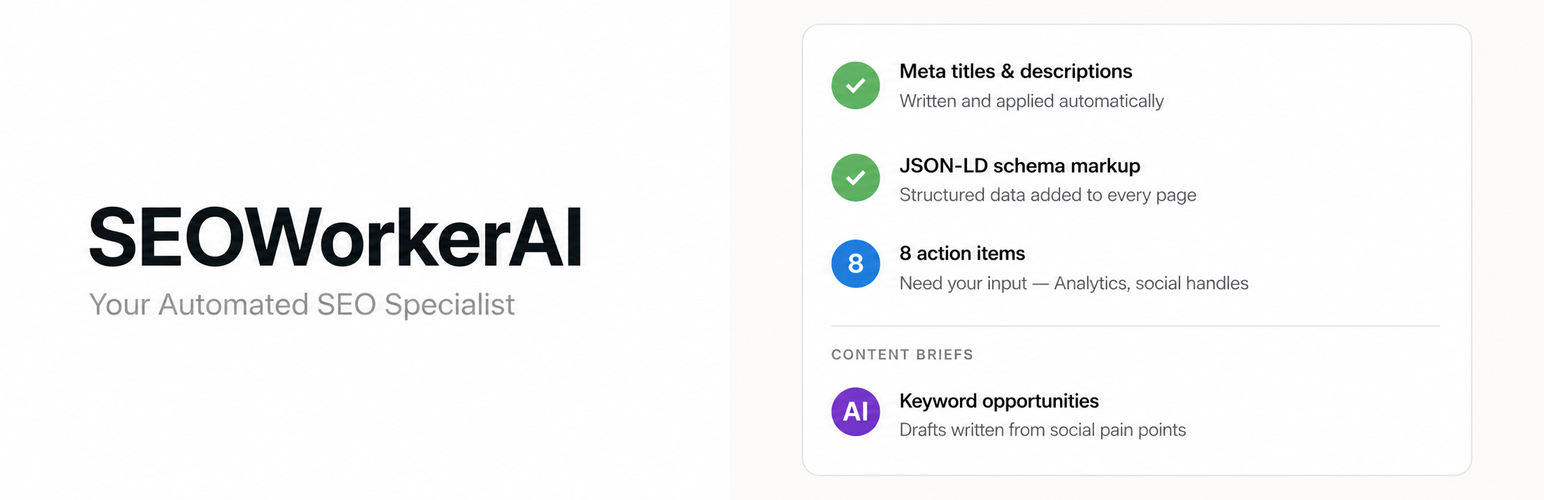Click 'Drafts written from social pain points'
The width and height of the screenshot is (1544, 500).
click(1043, 431)
